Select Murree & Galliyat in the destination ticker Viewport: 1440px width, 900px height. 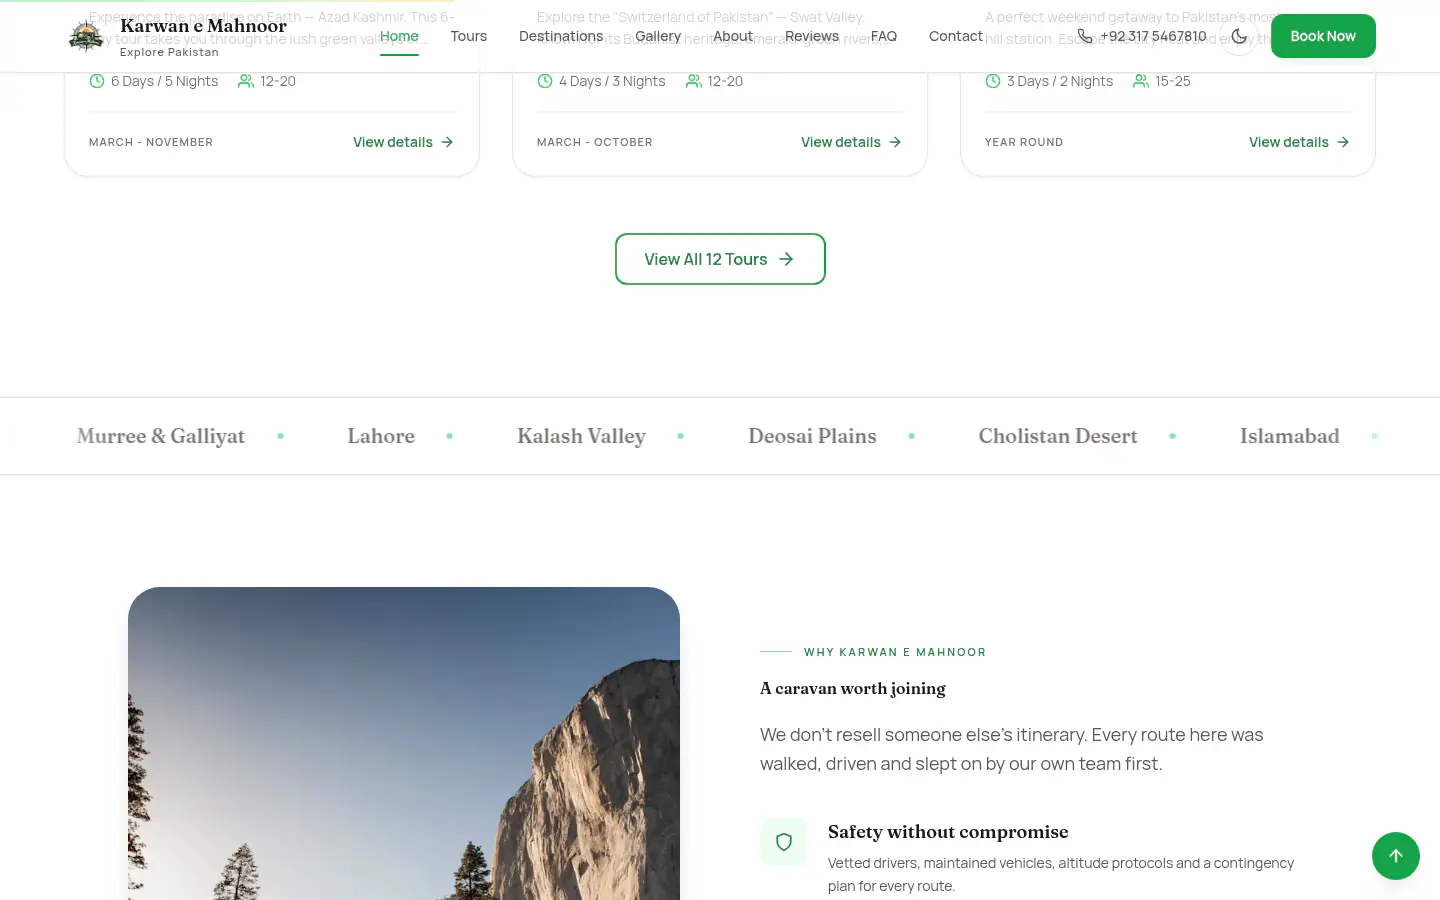point(161,436)
